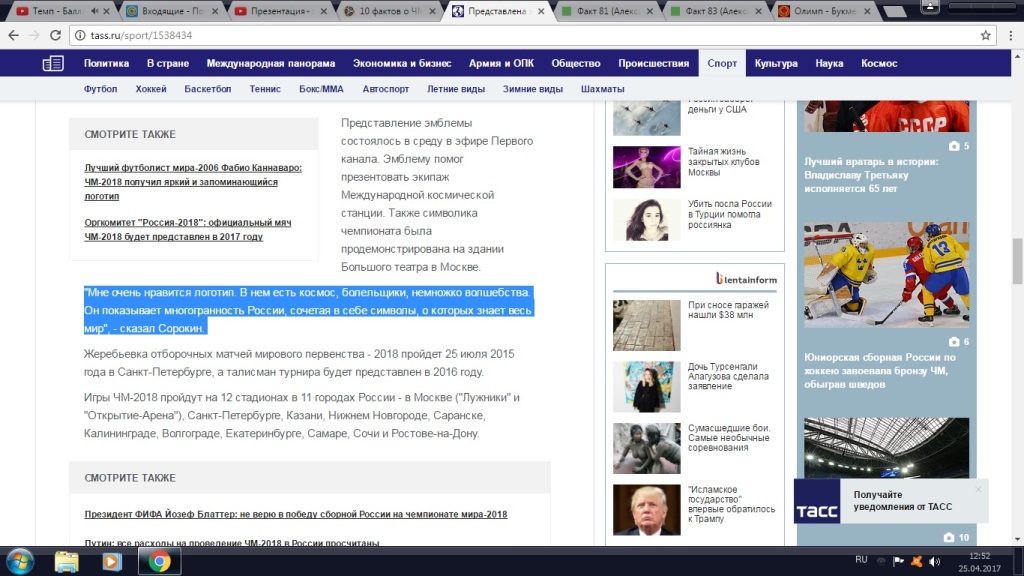Mute audio icon on first tab
This screenshot has width=1024, height=576.
click(95, 11)
